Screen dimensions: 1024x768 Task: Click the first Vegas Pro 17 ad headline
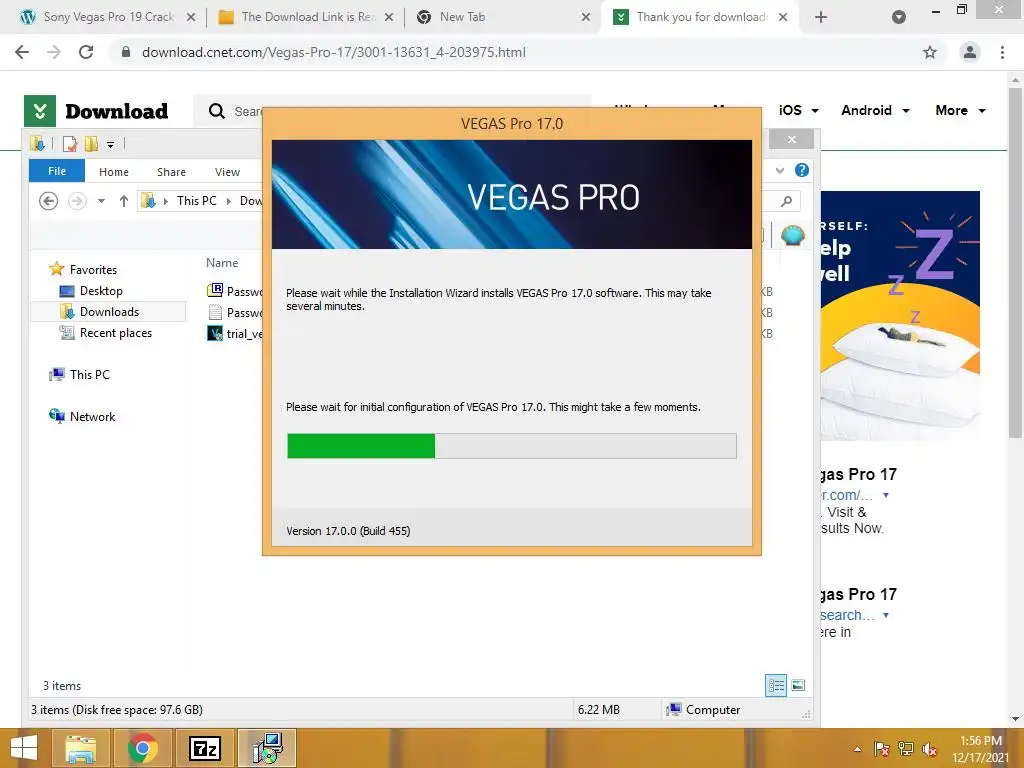click(859, 474)
